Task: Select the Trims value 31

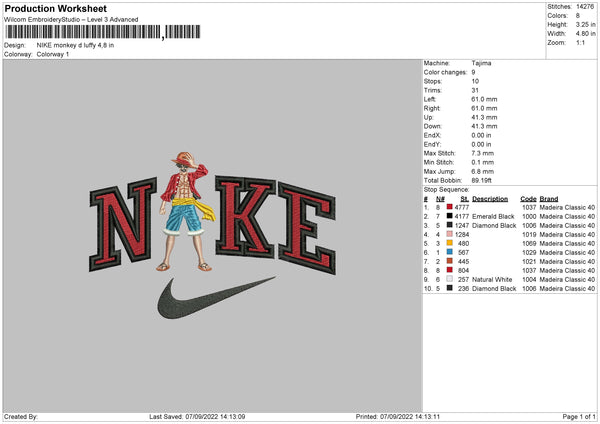Action: tap(475, 90)
